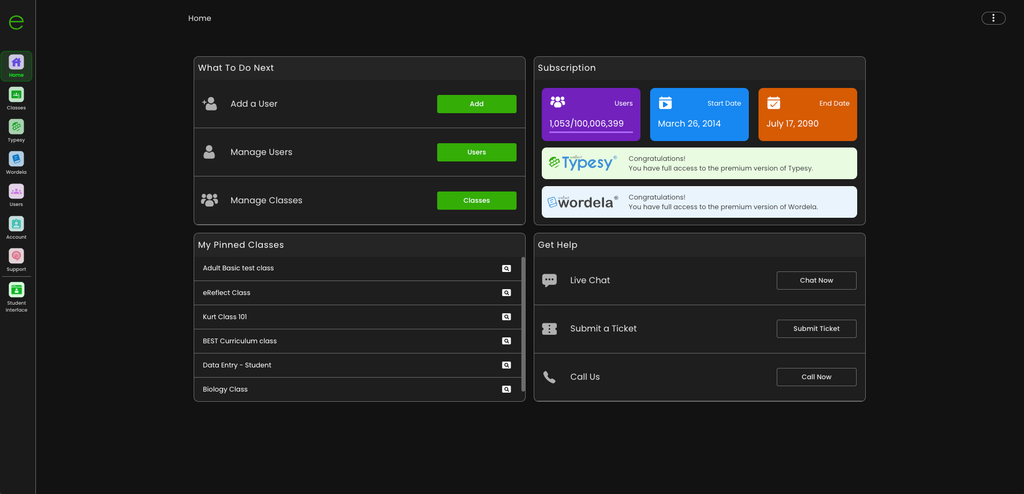Screen dimensions: 1024x494
Task: Open Typesy in sidebar
Action: [x=16, y=131]
